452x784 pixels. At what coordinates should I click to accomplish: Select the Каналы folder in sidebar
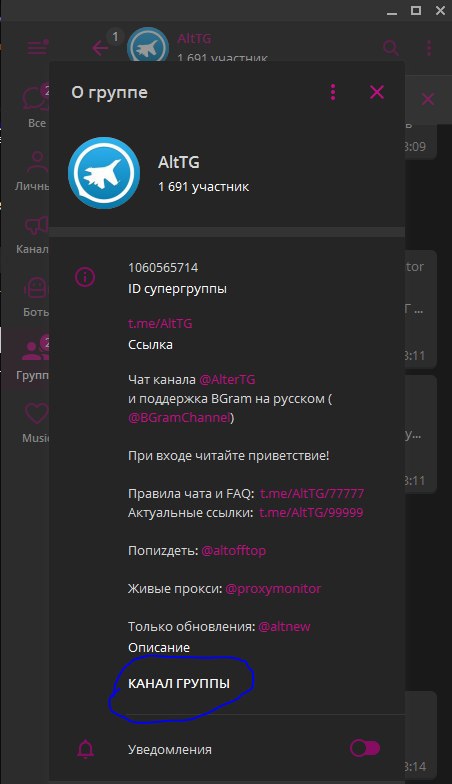[x=32, y=234]
